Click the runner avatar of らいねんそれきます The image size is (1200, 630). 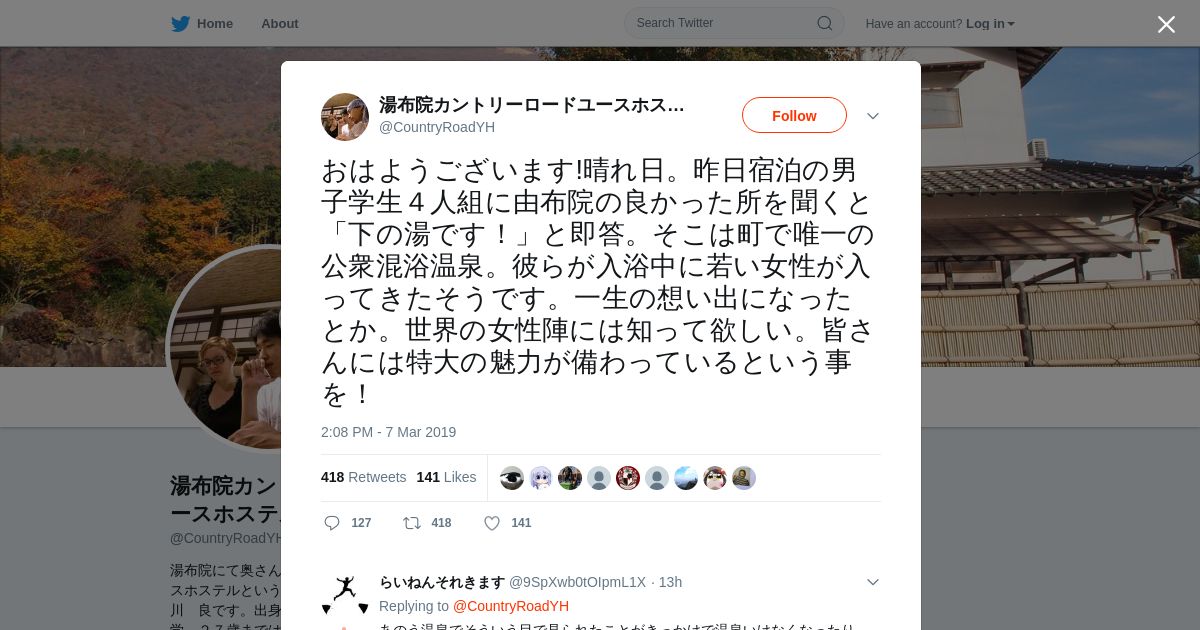345,595
